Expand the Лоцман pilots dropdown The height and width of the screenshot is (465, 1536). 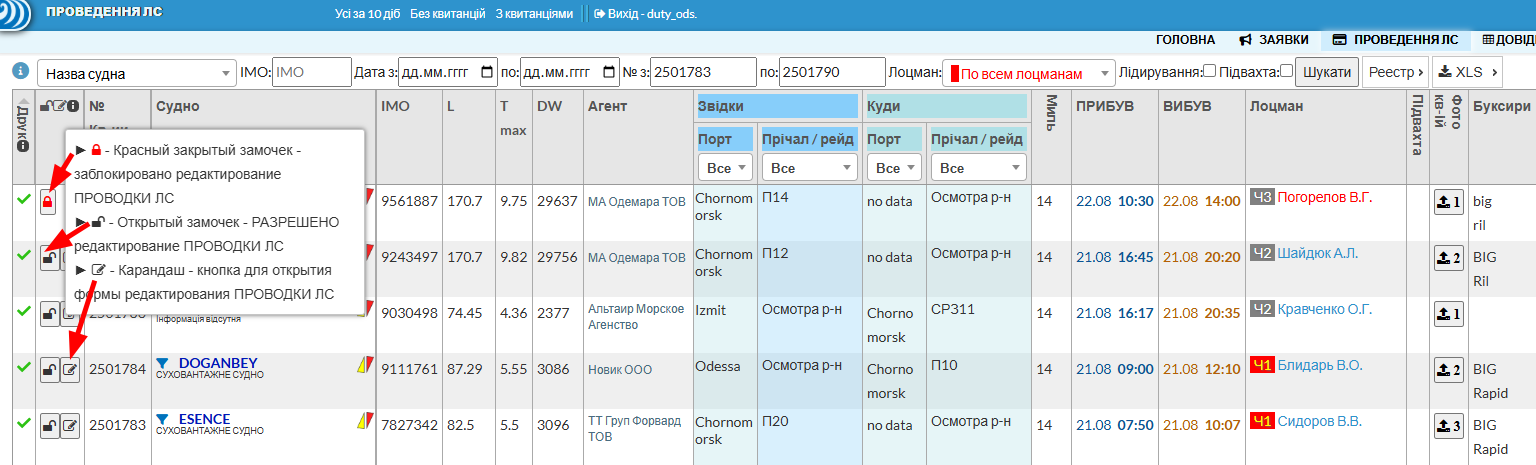click(1028, 73)
